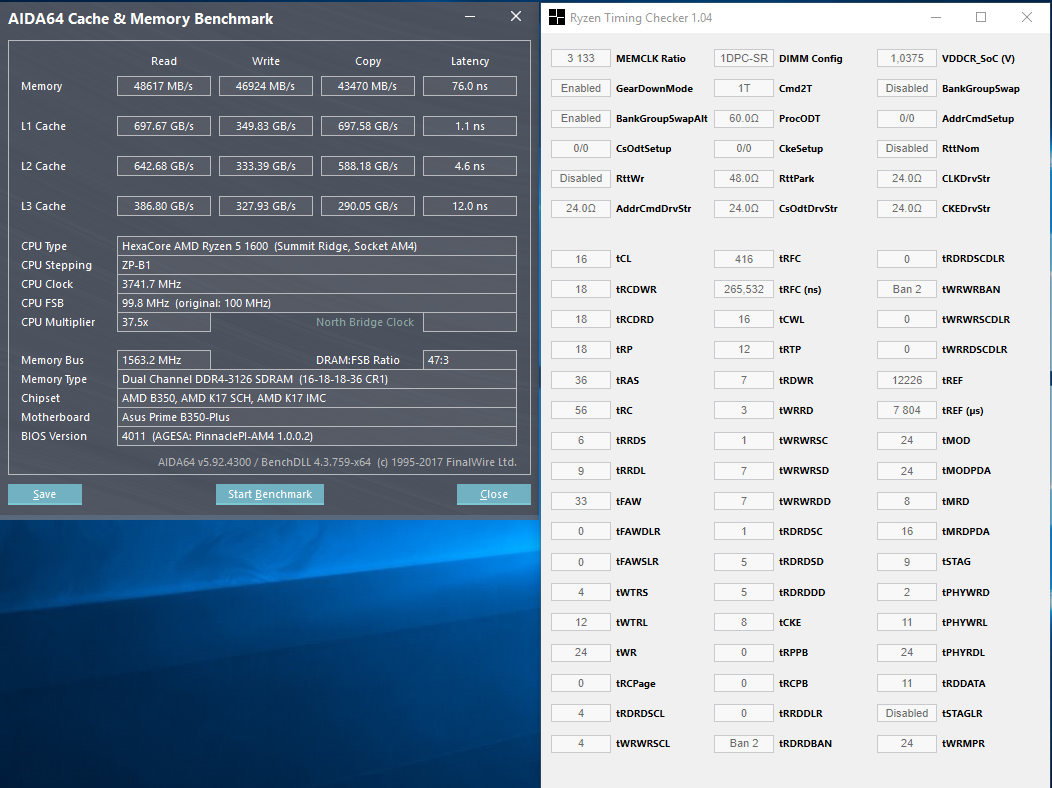Click L1 Cache Read 697.67 GB/s
The height and width of the screenshot is (788, 1052).
pos(164,126)
